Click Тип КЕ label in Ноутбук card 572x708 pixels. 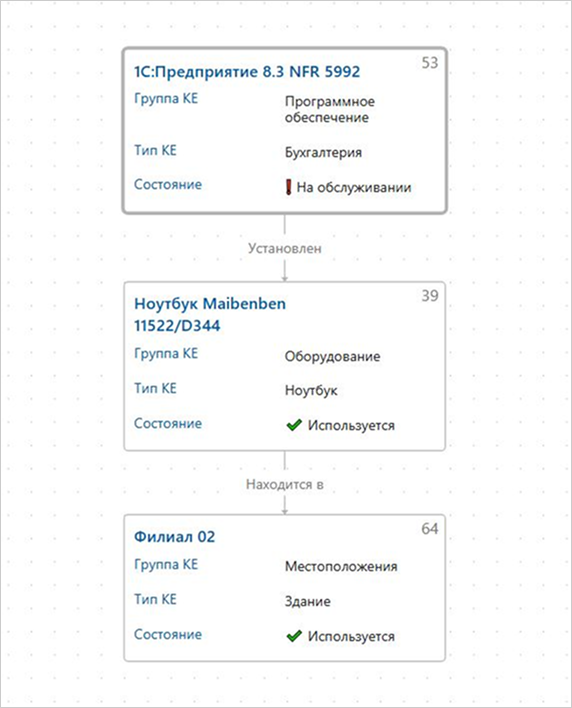coord(155,388)
